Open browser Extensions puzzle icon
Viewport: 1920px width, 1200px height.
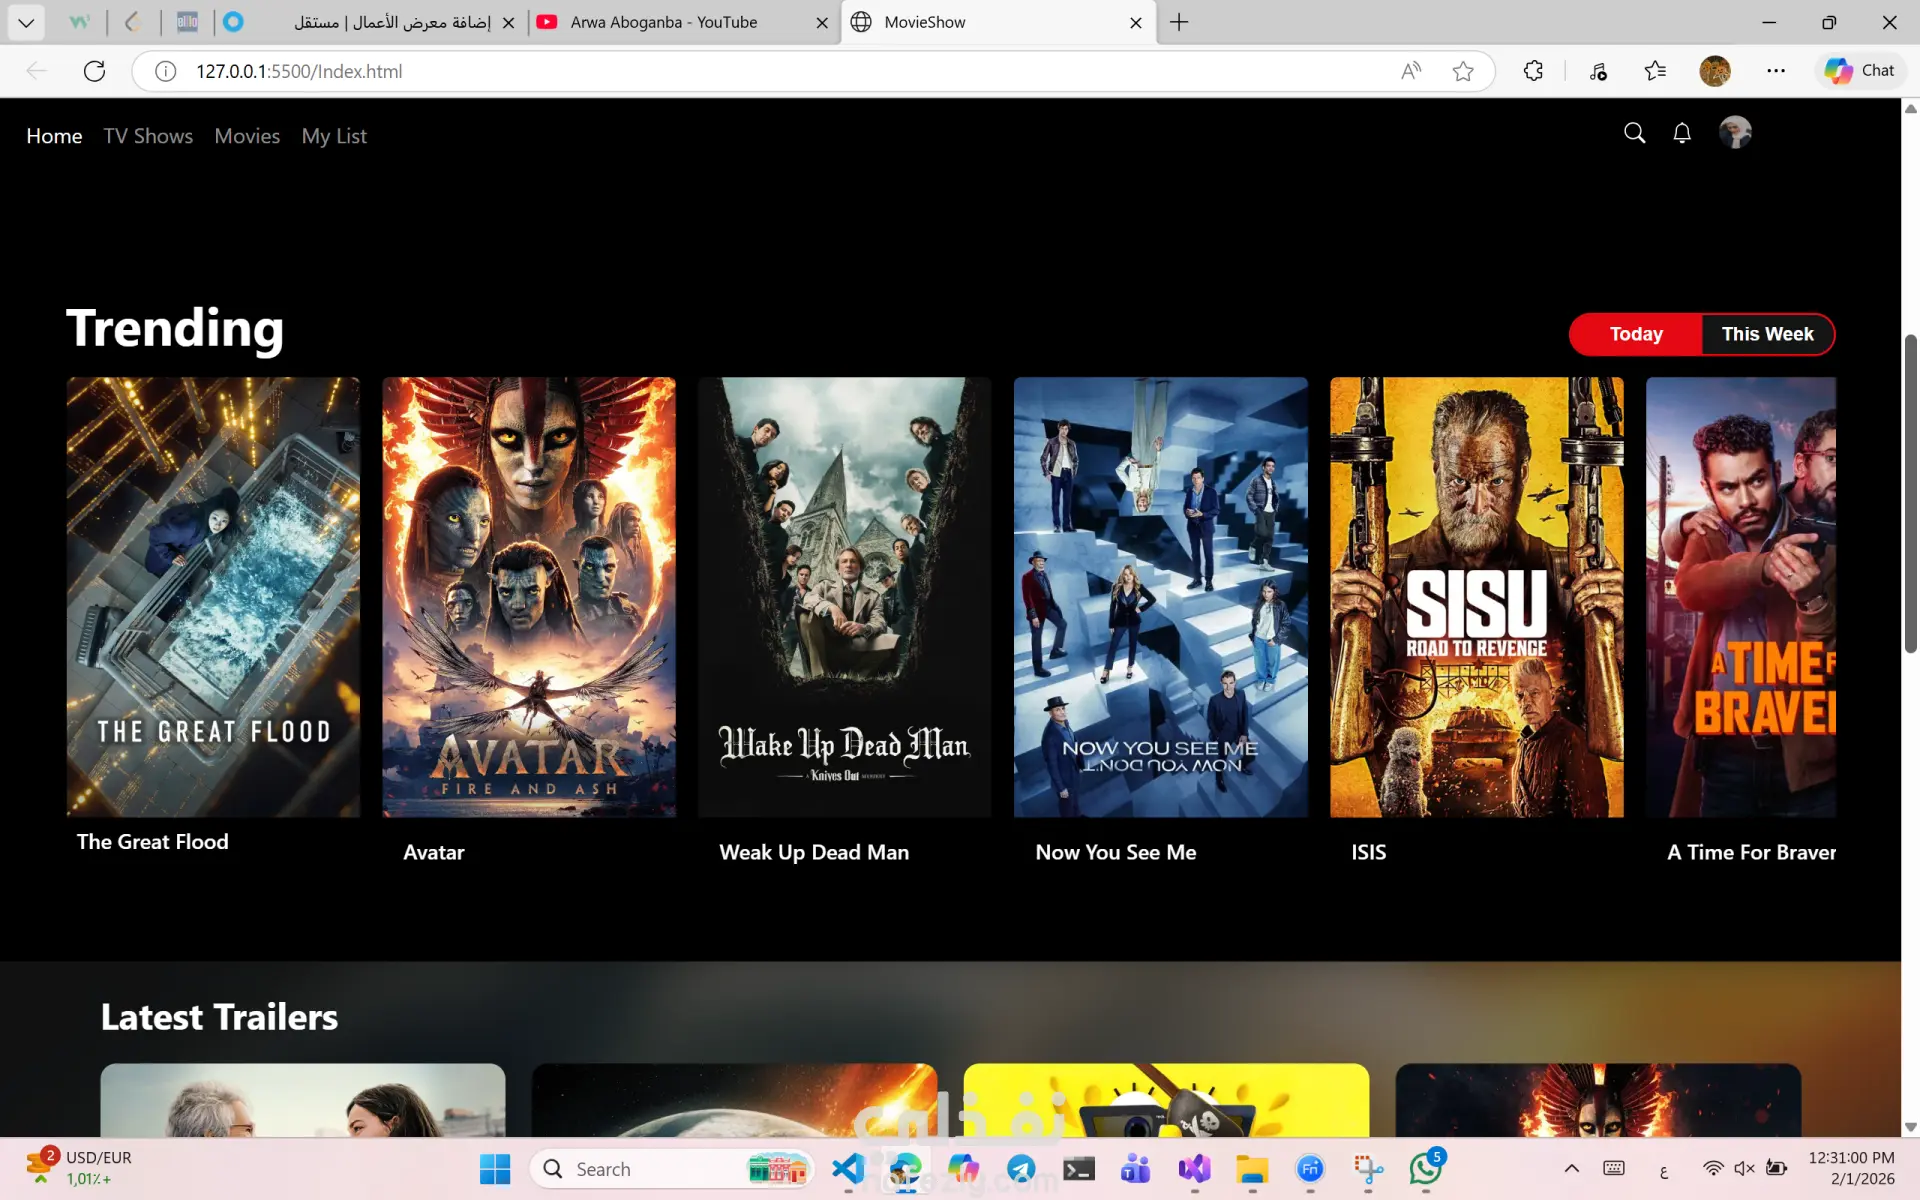[1533, 71]
